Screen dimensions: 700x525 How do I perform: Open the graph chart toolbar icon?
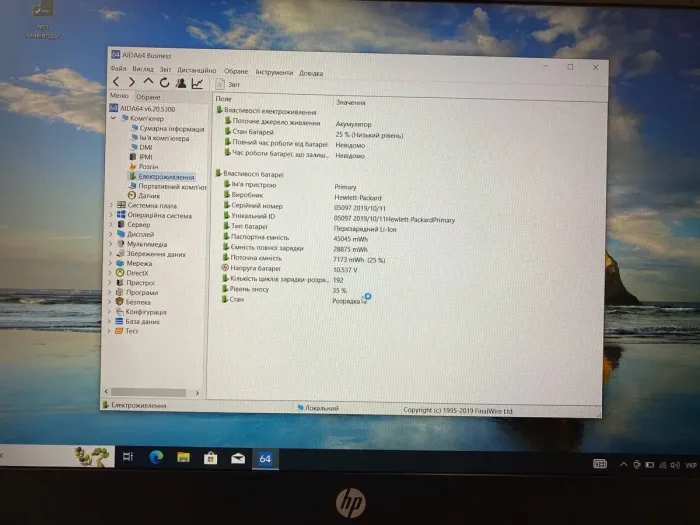(x=197, y=83)
